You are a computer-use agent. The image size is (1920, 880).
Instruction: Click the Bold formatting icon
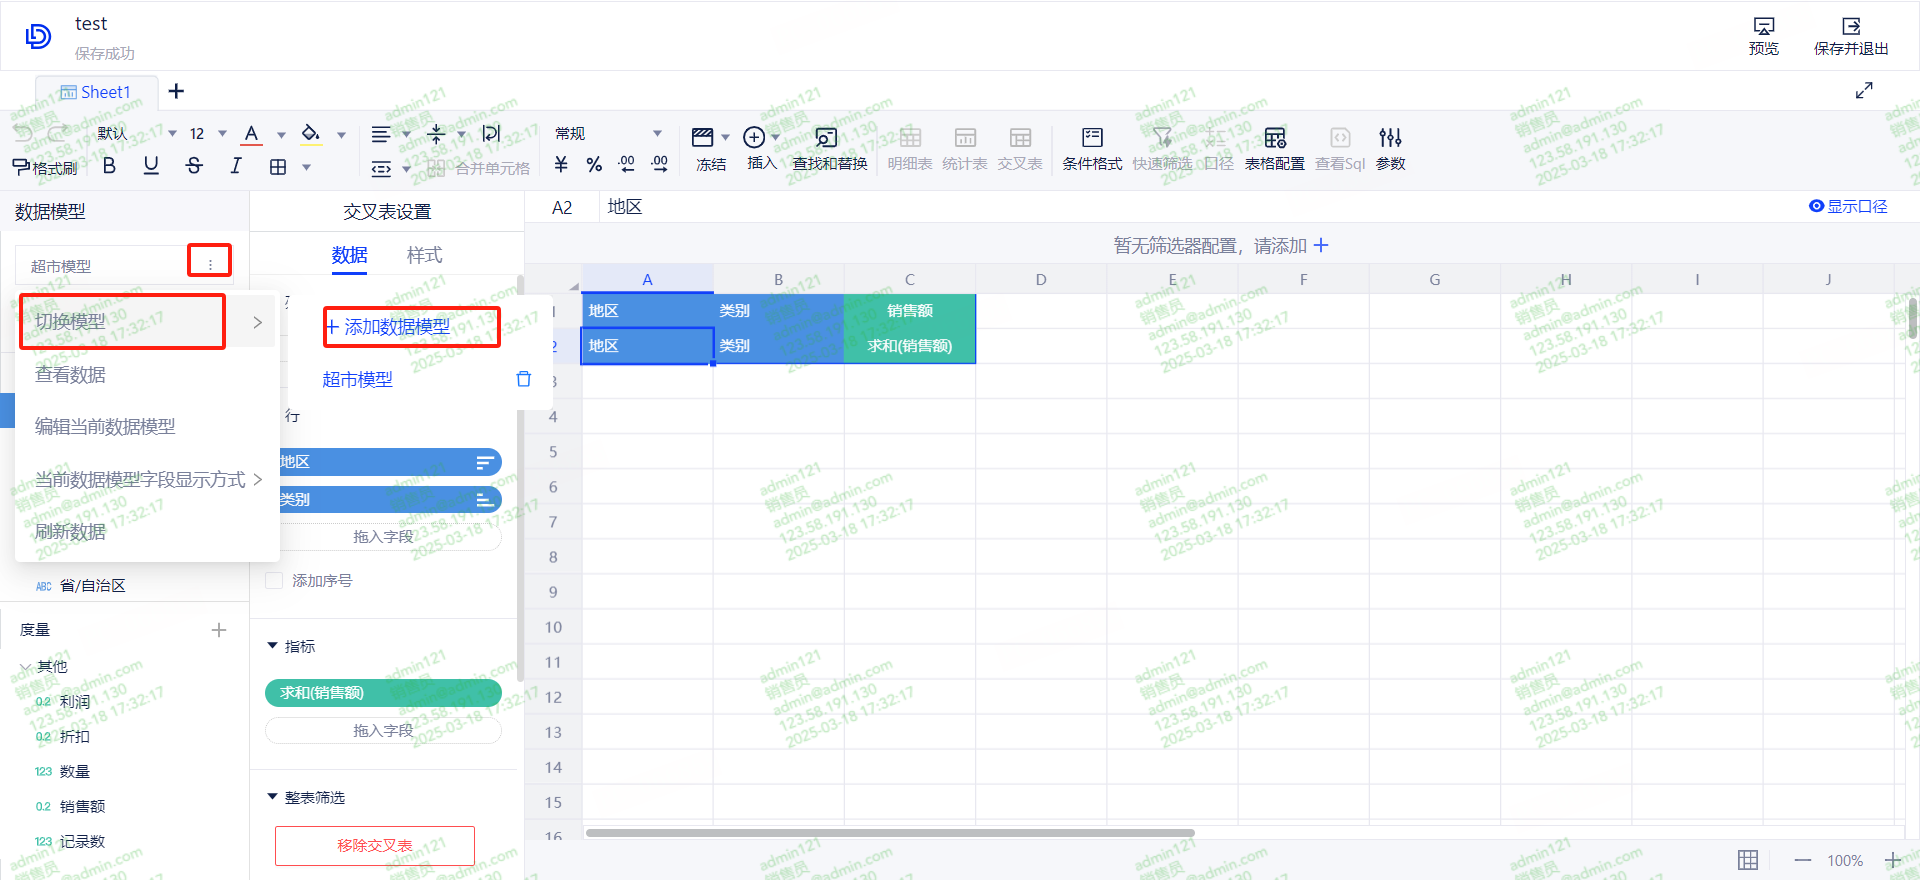click(x=110, y=166)
